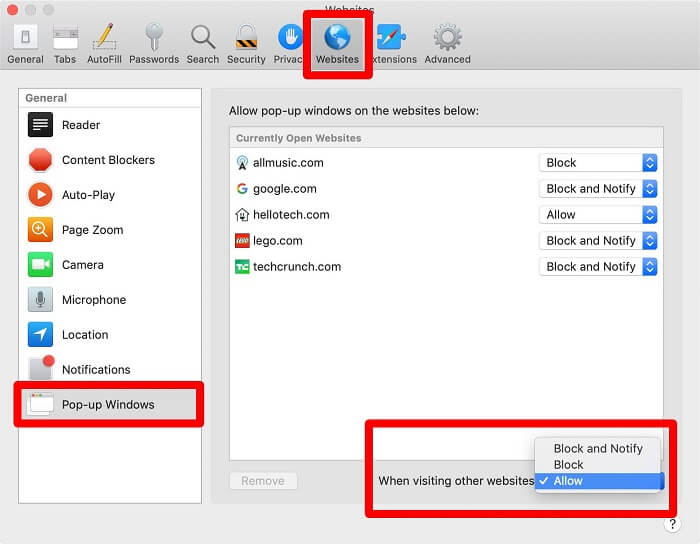
Task: Click the Search magnifying glass icon
Action: [x=203, y=37]
